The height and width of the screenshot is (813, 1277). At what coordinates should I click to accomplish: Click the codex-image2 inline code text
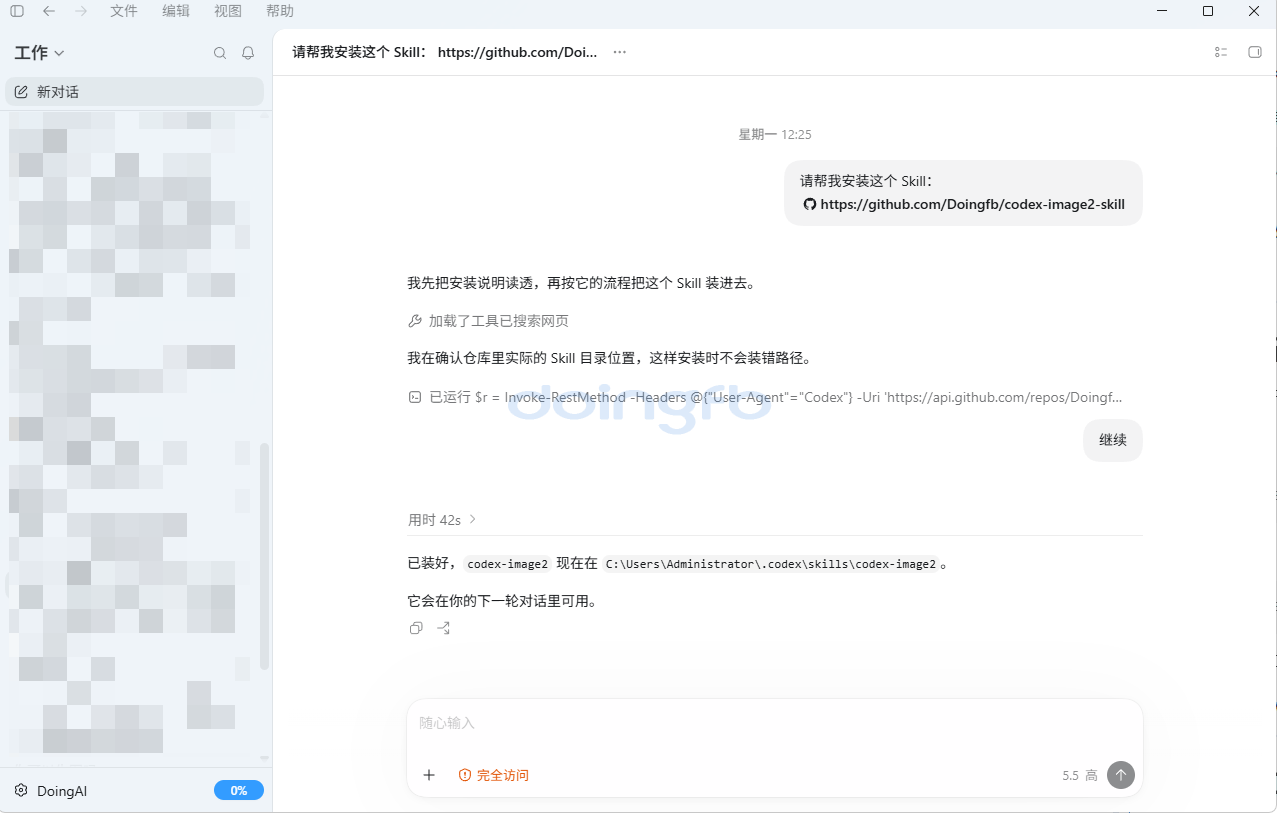(x=508, y=564)
